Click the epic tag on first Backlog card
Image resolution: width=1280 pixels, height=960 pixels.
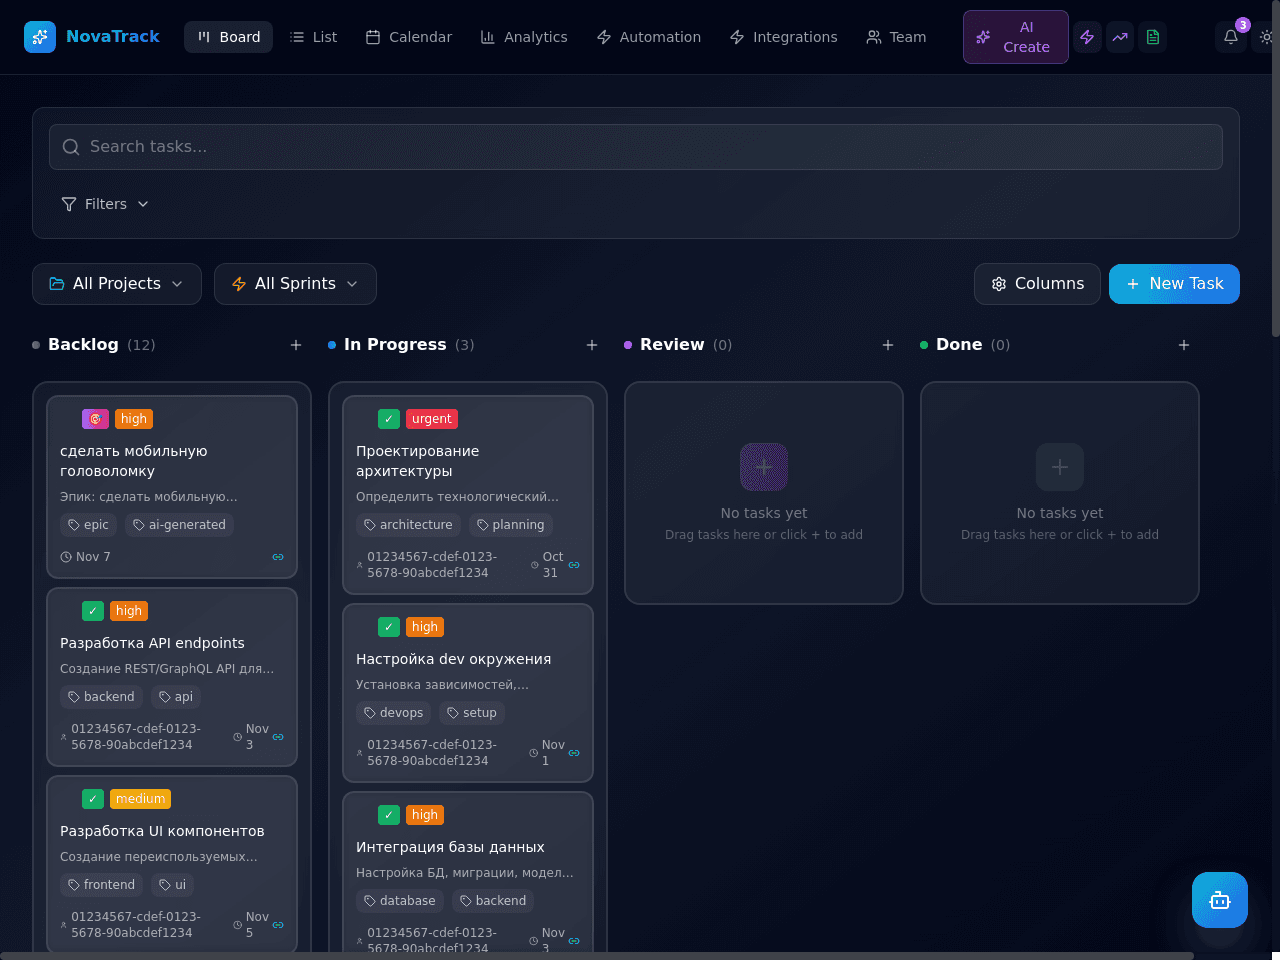click(88, 525)
